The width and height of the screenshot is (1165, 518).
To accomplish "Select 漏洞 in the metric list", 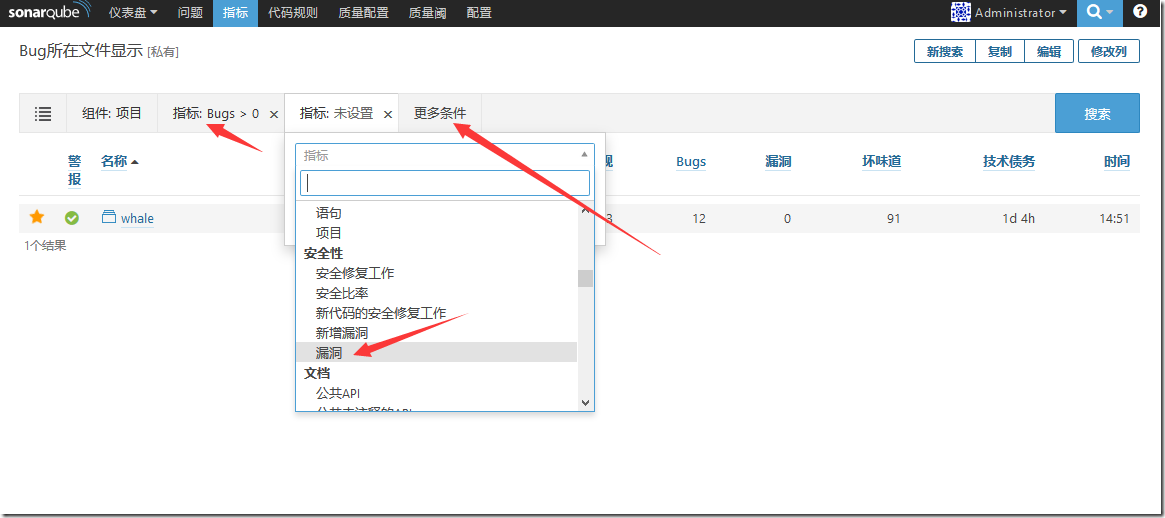I will (x=437, y=352).
